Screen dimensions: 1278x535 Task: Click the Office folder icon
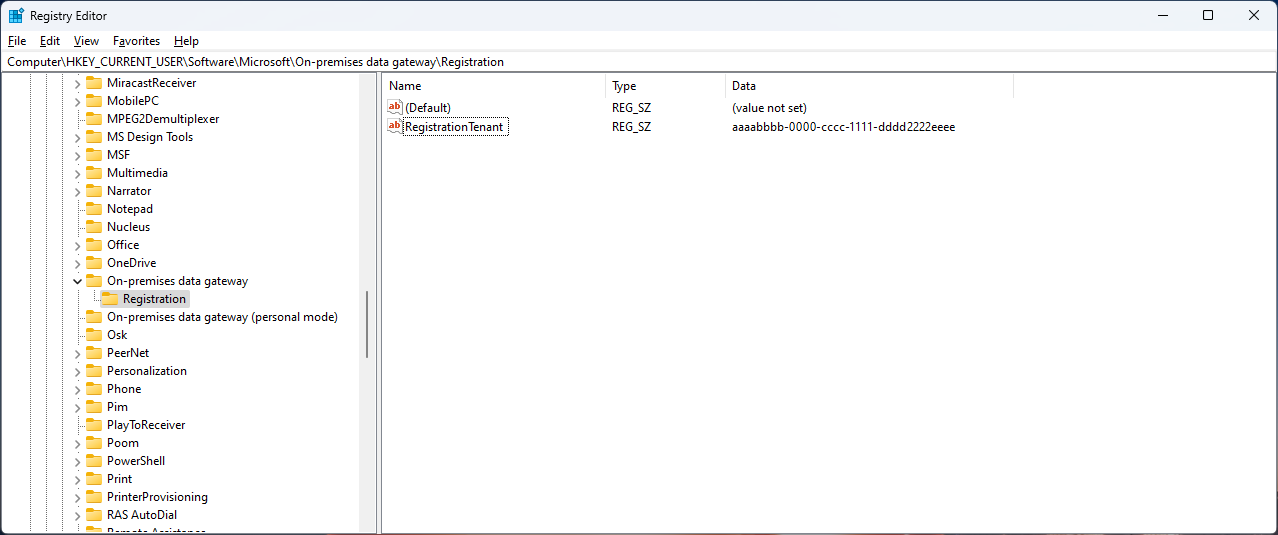[x=93, y=245]
